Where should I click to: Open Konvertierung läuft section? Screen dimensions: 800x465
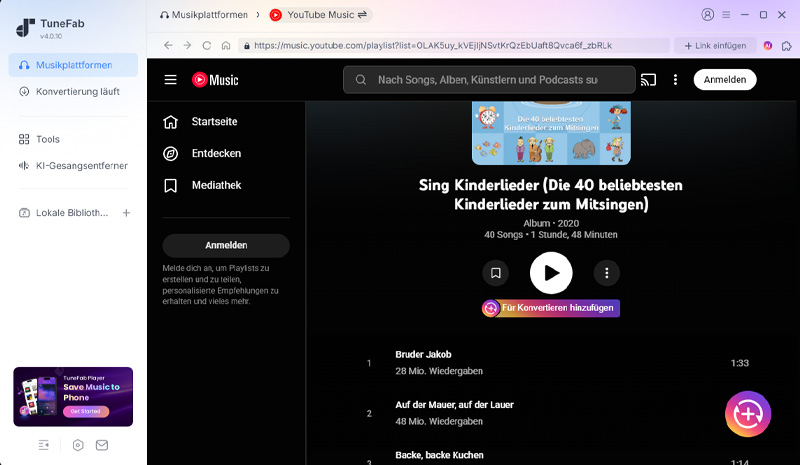(73, 91)
